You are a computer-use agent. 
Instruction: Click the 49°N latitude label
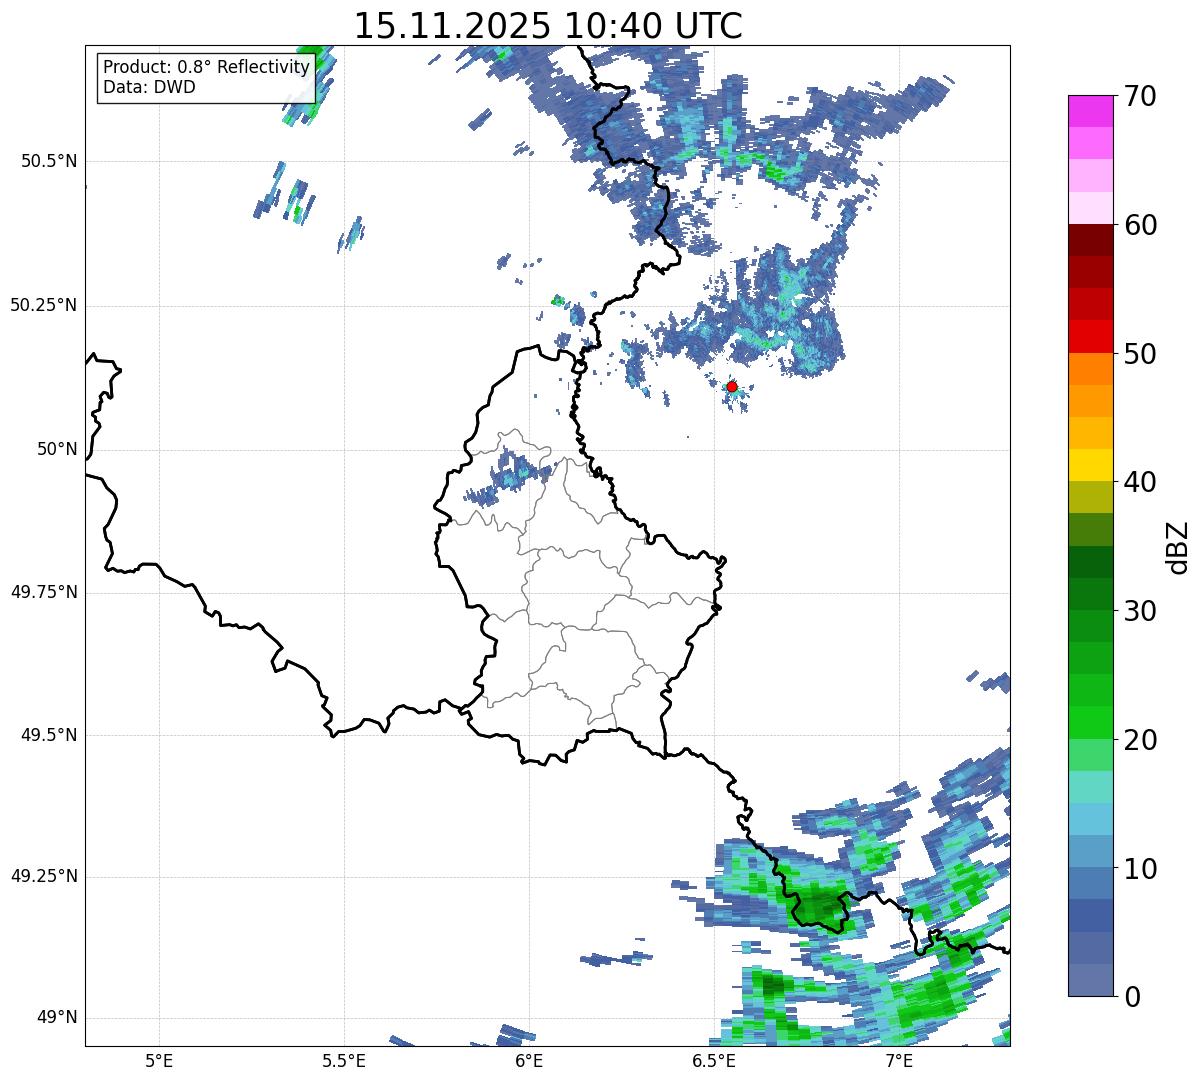tap(57, 1018)
